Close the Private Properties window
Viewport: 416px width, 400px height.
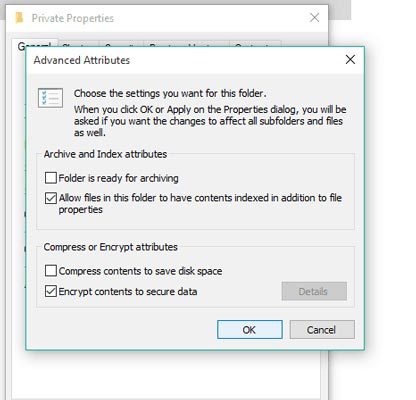pos(314,18)
